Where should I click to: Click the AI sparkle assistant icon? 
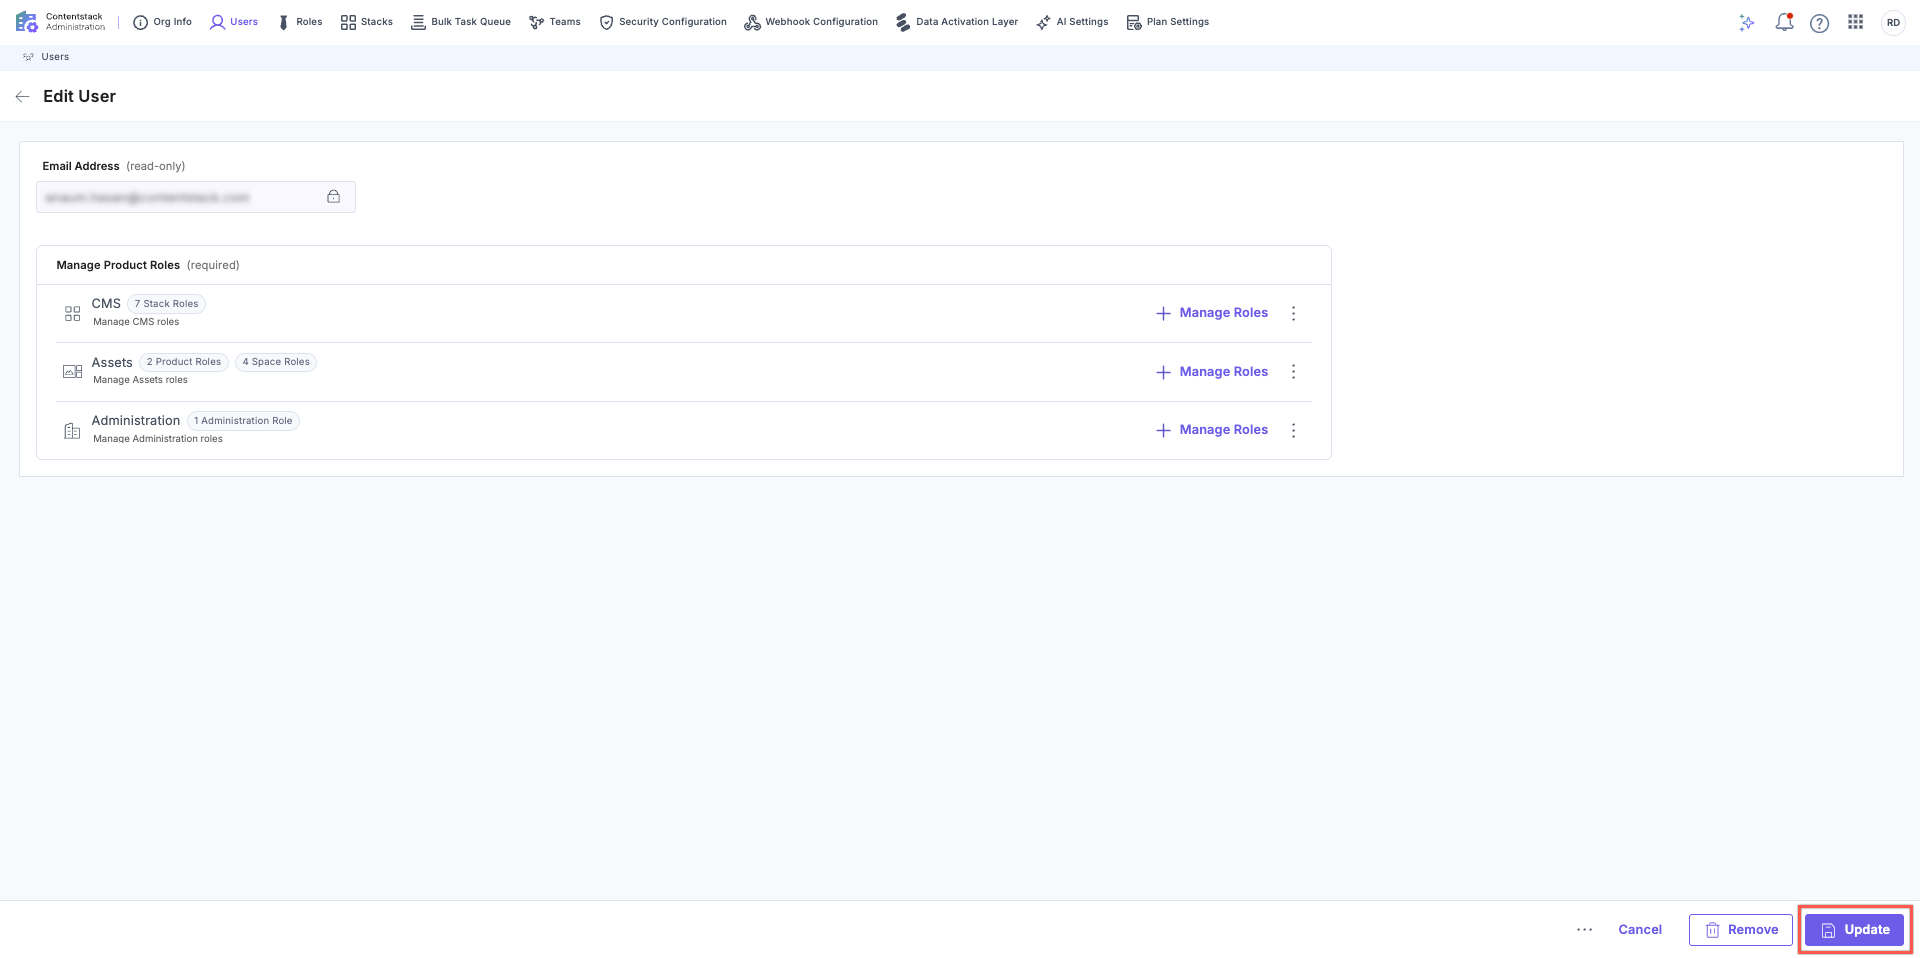click(x=1747, y=23)
